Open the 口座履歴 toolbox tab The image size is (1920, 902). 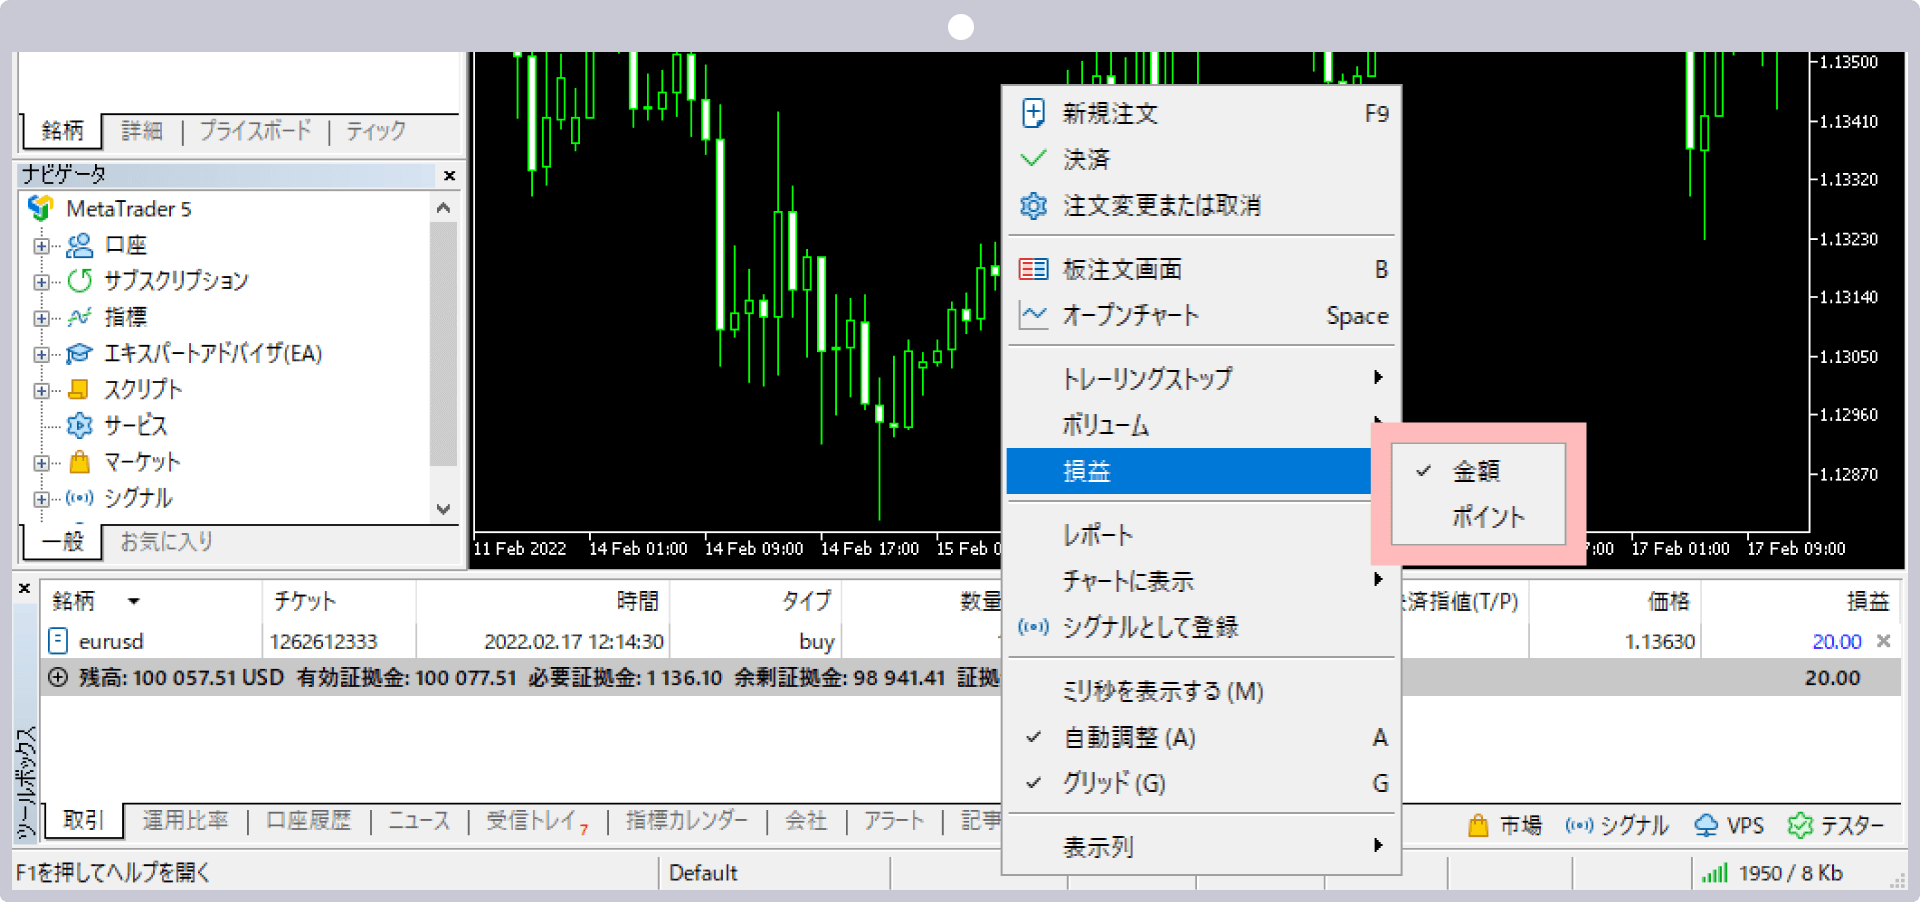[x=309, y=821]
